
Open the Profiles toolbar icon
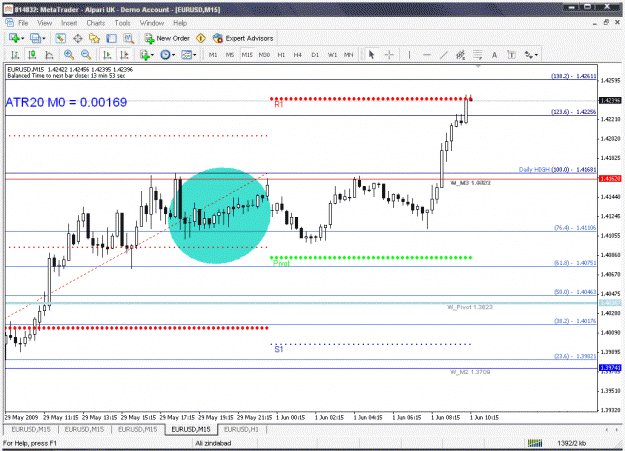tap(35, 38)
